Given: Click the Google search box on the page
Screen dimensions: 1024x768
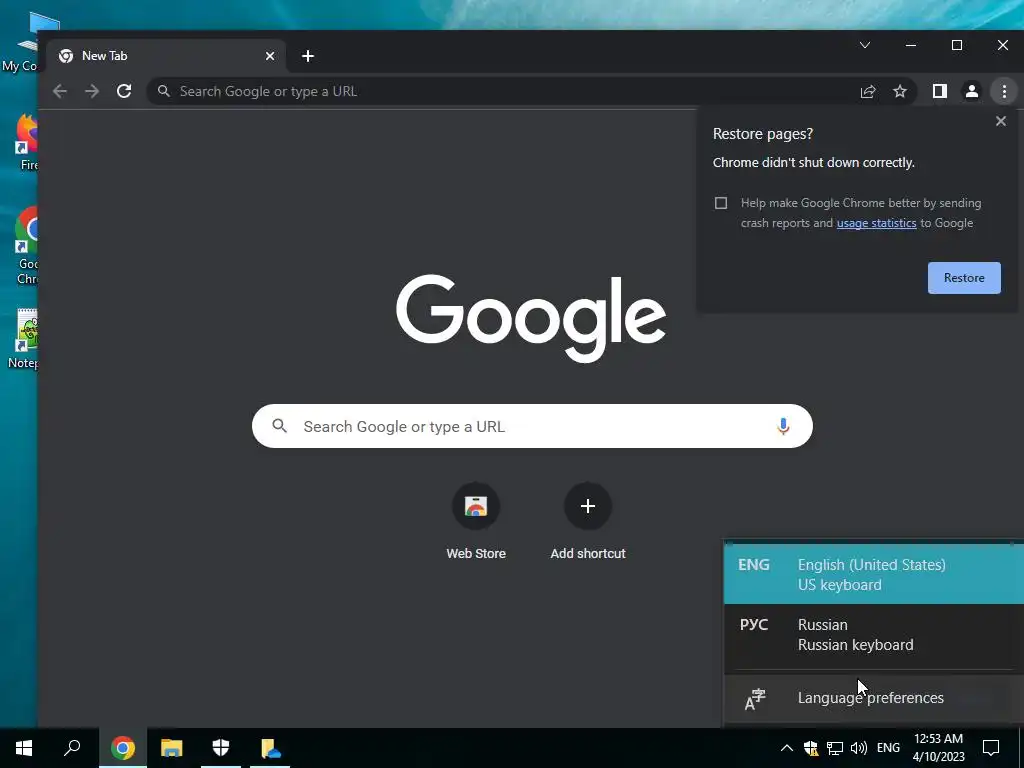Looking at the screenshot, I should pos(532,426).
